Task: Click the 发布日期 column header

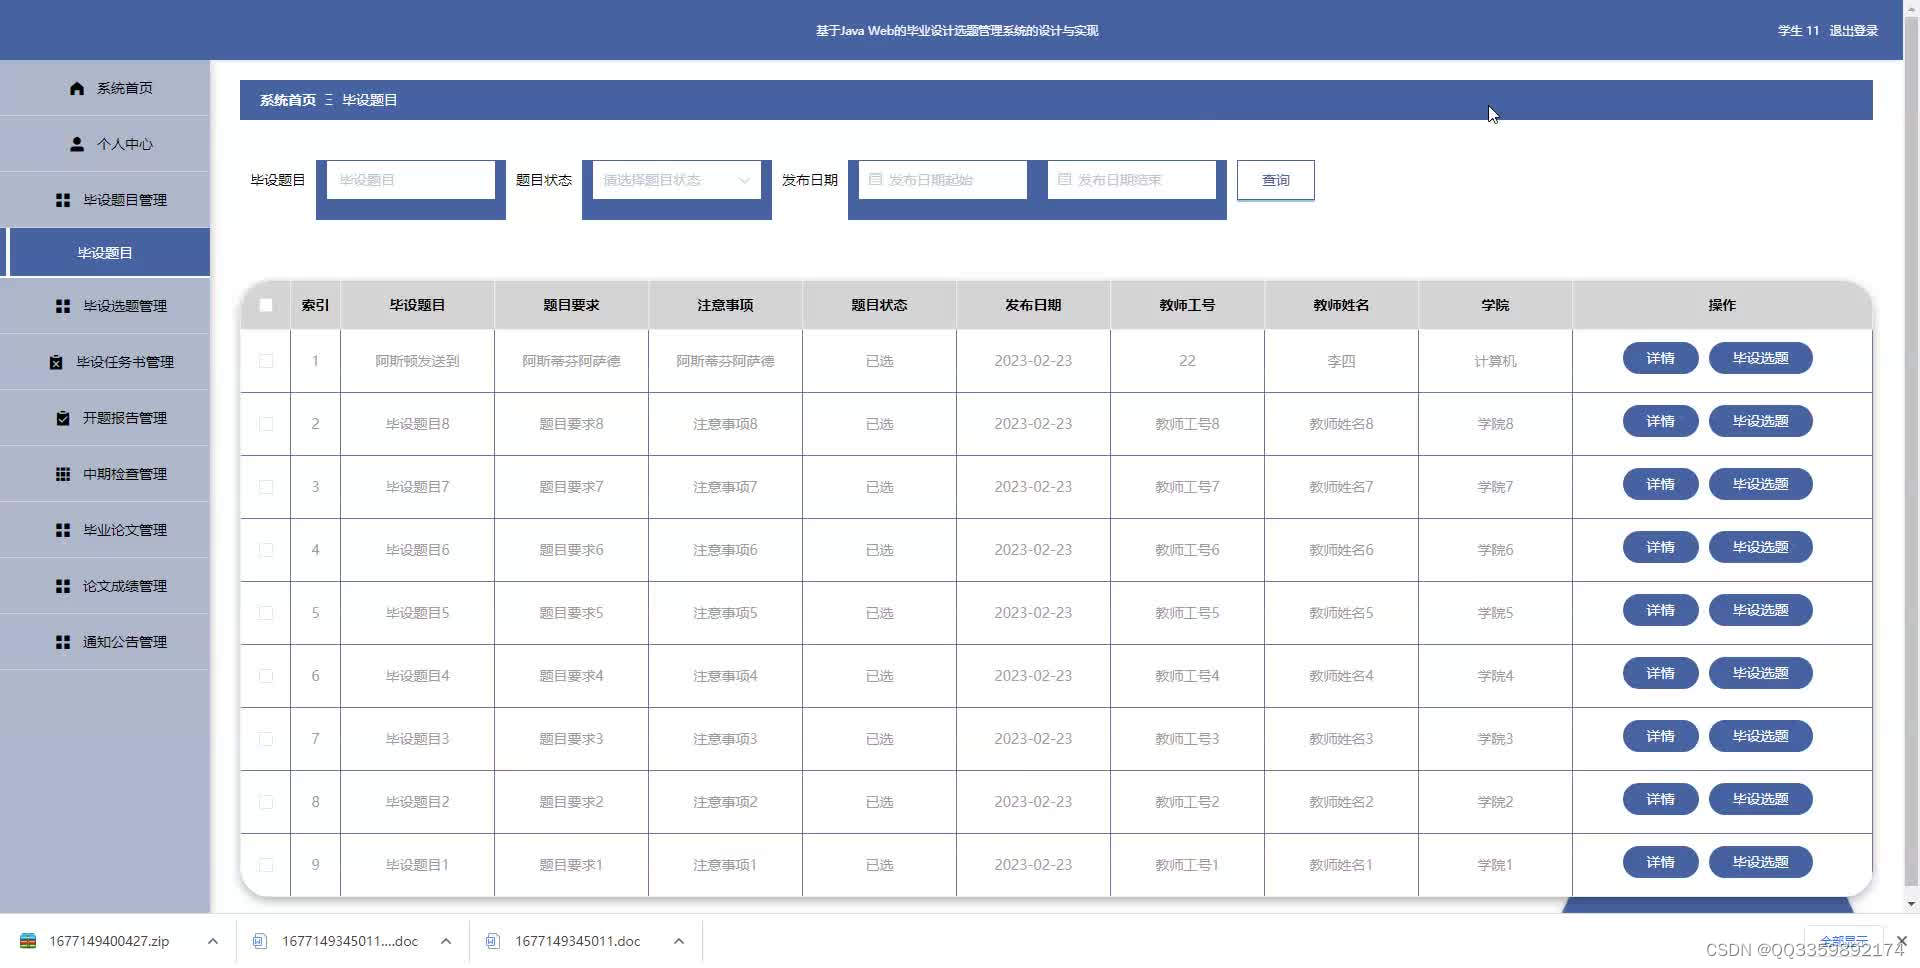Action: point(1033,305)
